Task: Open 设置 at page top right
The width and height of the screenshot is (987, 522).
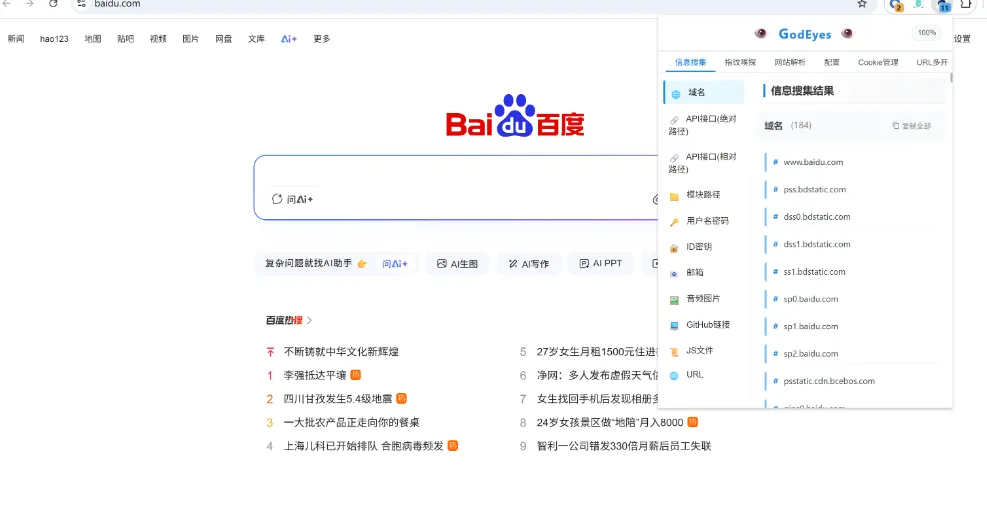Action: pos(962,39)
